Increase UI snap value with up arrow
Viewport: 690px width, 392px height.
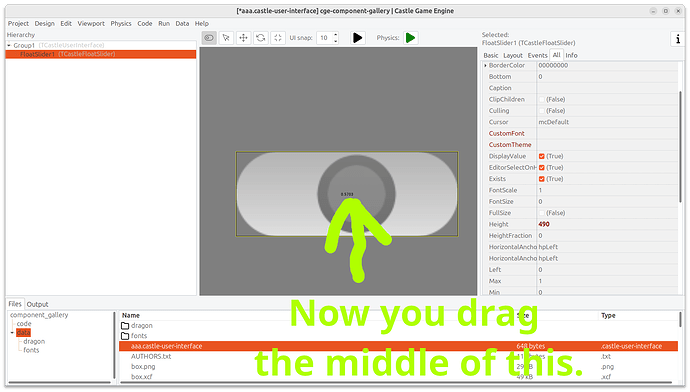pyautogui.click(x=336, y=35)
